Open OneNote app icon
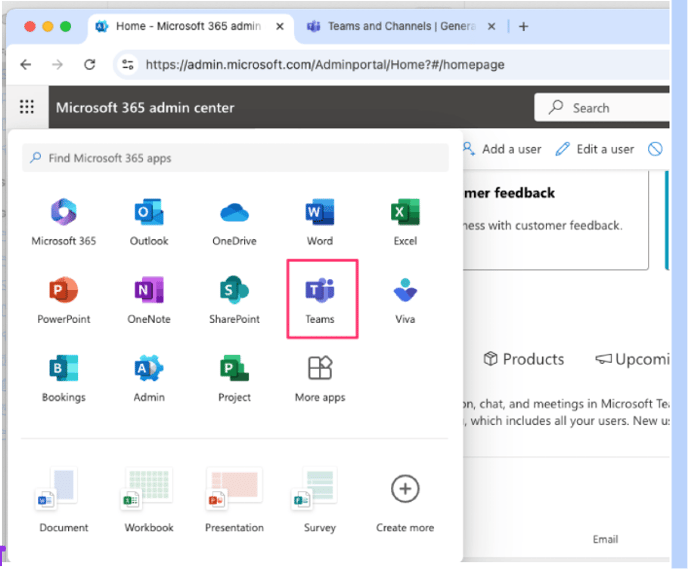The width and height of the screenshot is (688, 569). pyautogui.click(x=149, y=290)
